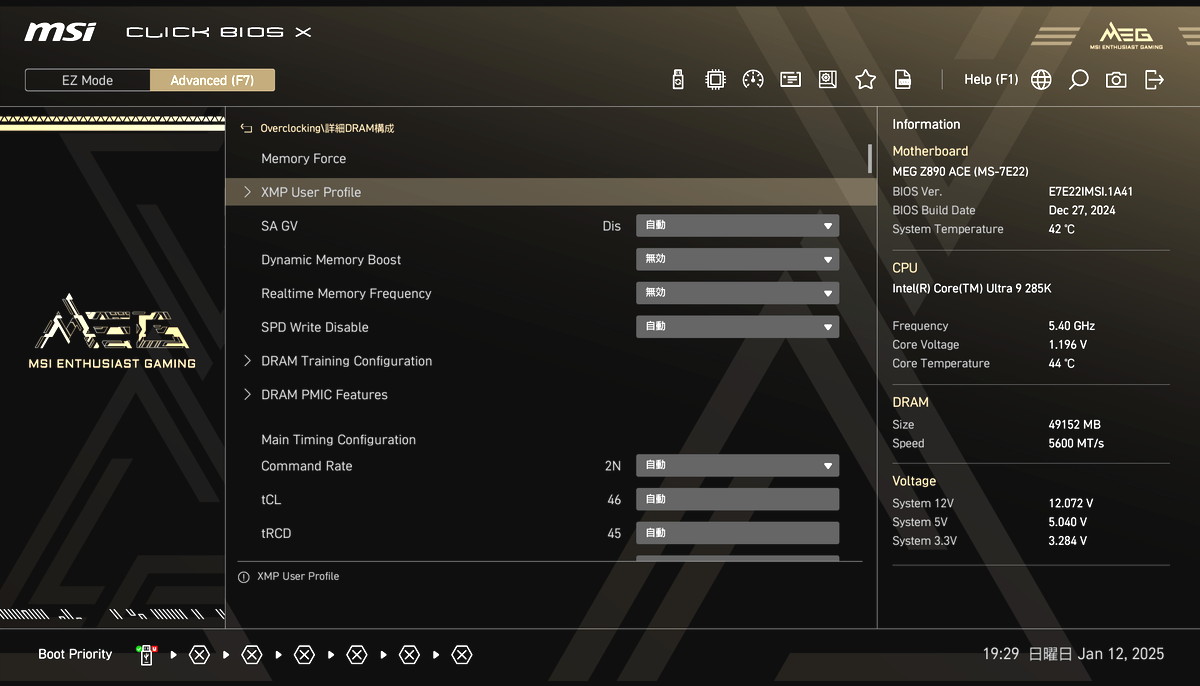Viewport: 1200px width, 686px height.
Task: Click the settings list scrollbar
Action: point(870,159)
